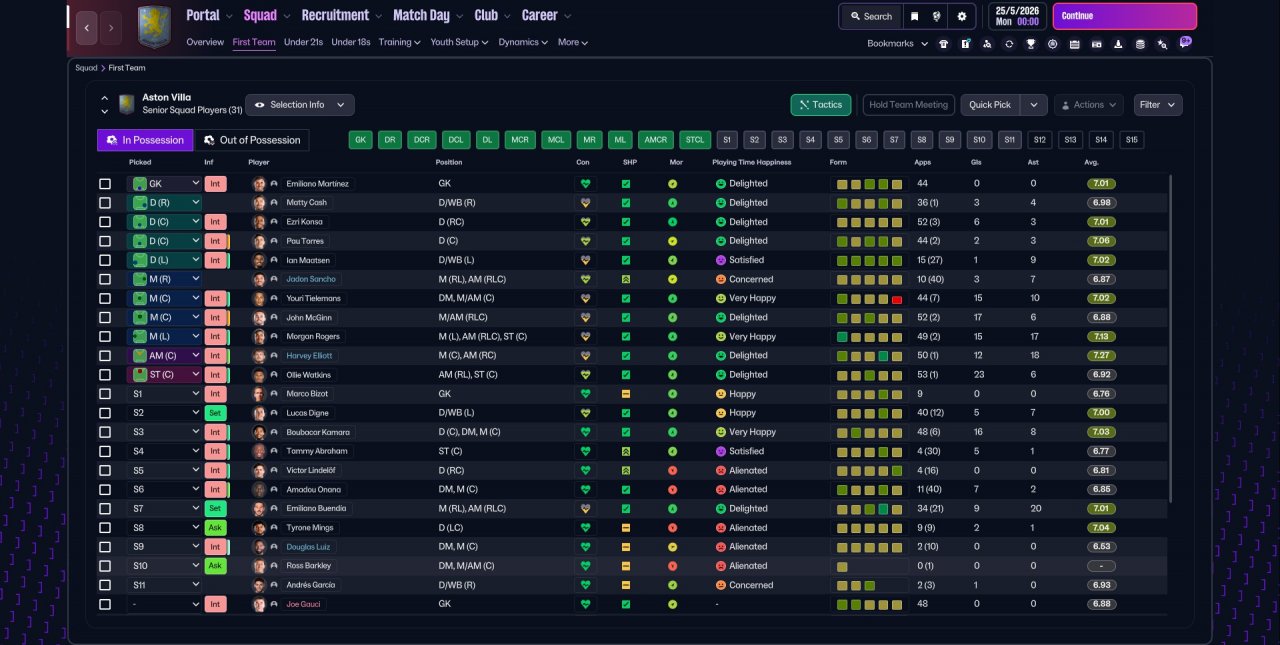
Task: Click Youri Tielemans' form squares bar
Action: point(870,299)
